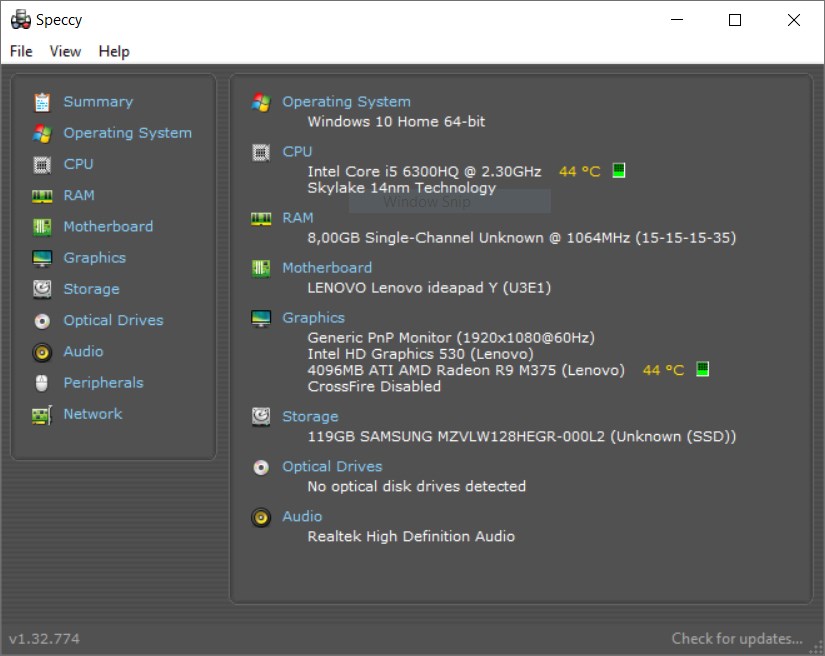Click 'Realtek High Definition Audio' text
Viewport: 825px width, 656px height.
(411, 537)
